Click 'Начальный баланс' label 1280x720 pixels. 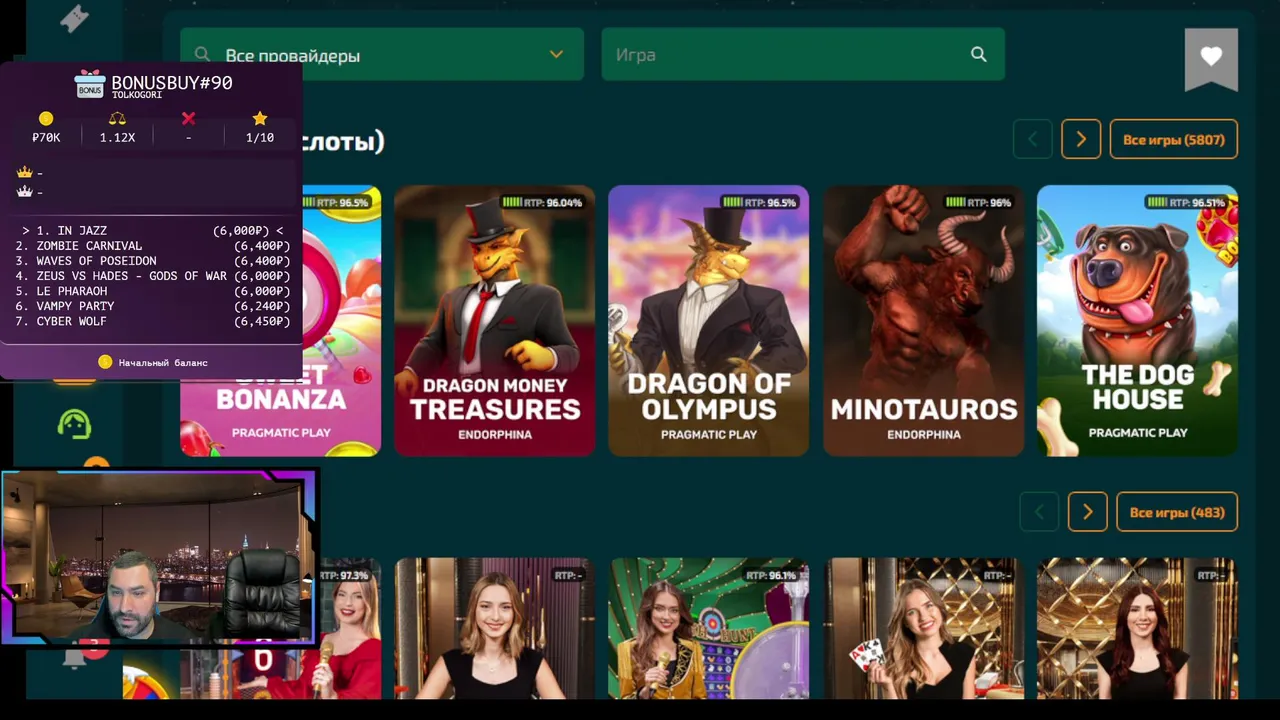click(x=163, y=362)
